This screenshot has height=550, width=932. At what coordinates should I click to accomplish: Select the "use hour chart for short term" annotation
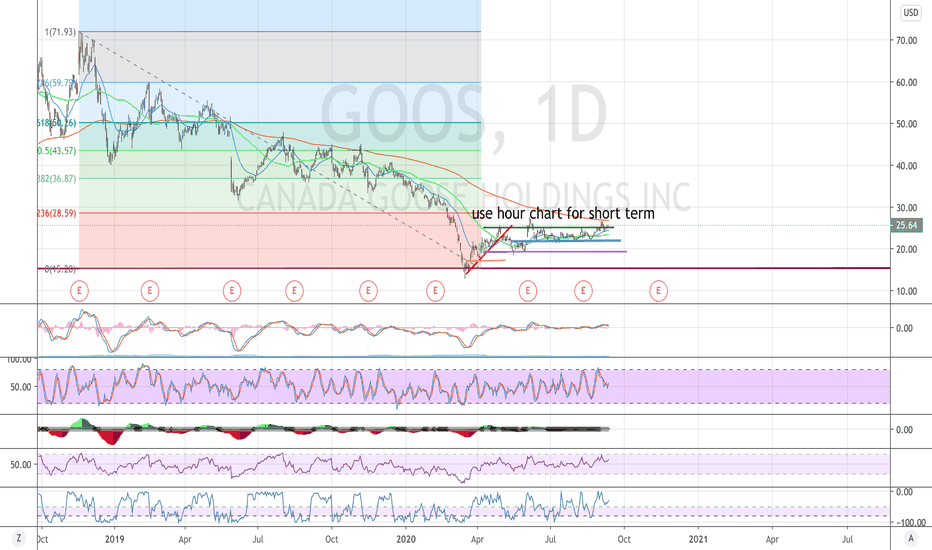[563, 213]
